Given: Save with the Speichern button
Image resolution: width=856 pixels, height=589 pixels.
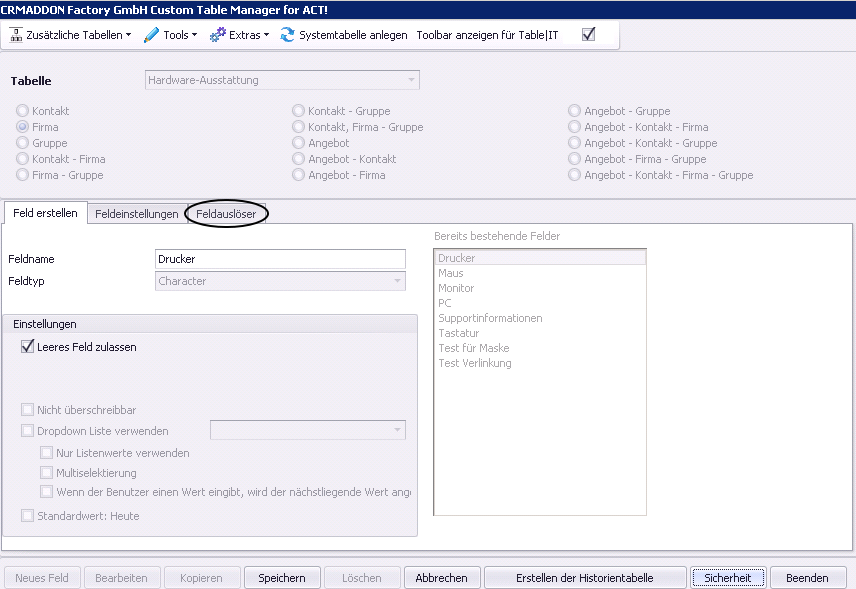Looking at the screenshot, I should pyautogui.click(x=282, y=578).
